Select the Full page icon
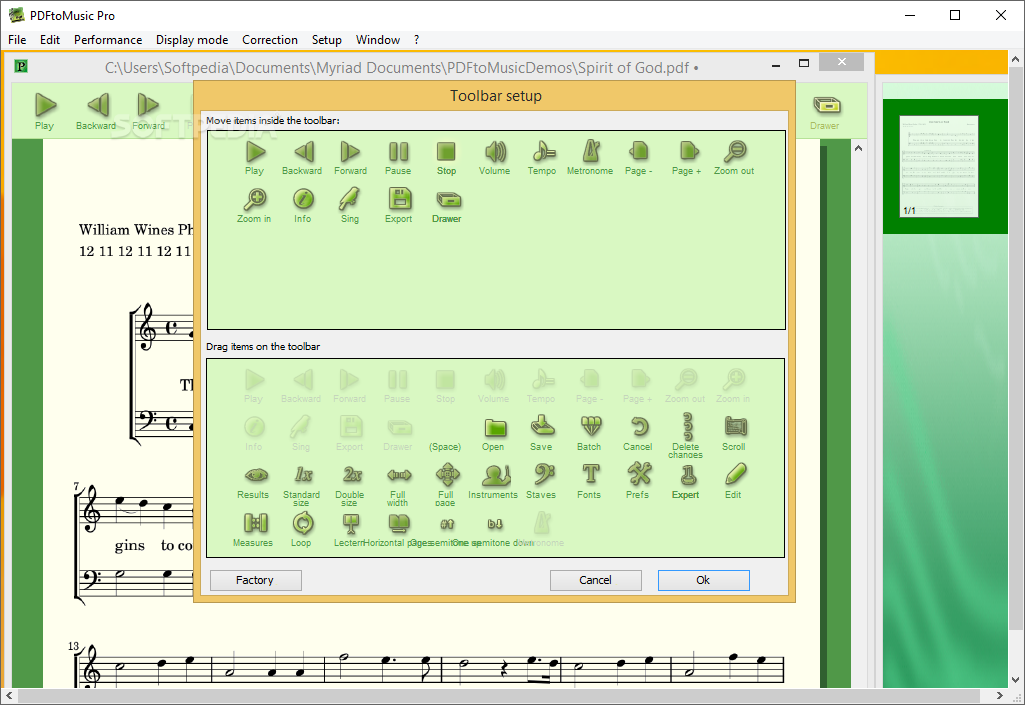Screen dimensions: 1025x705 coord(447,475)
